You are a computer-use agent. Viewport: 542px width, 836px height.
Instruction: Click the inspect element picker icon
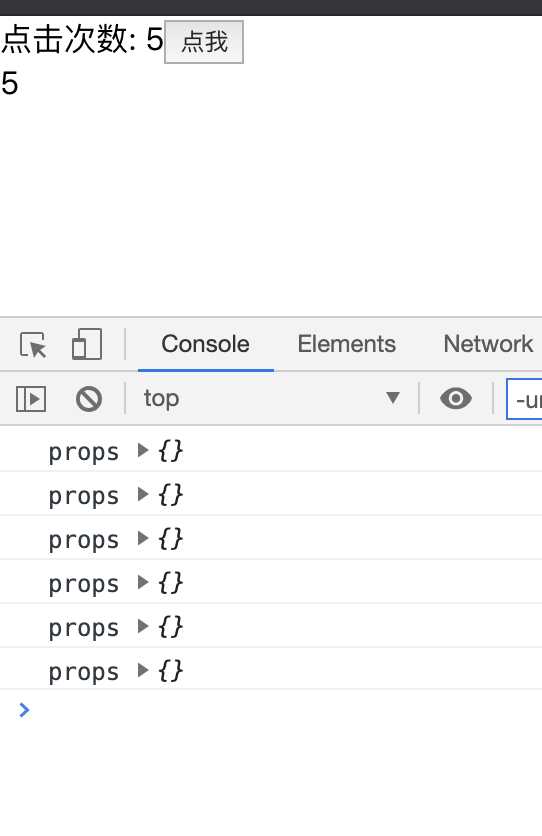pos(33,344)
